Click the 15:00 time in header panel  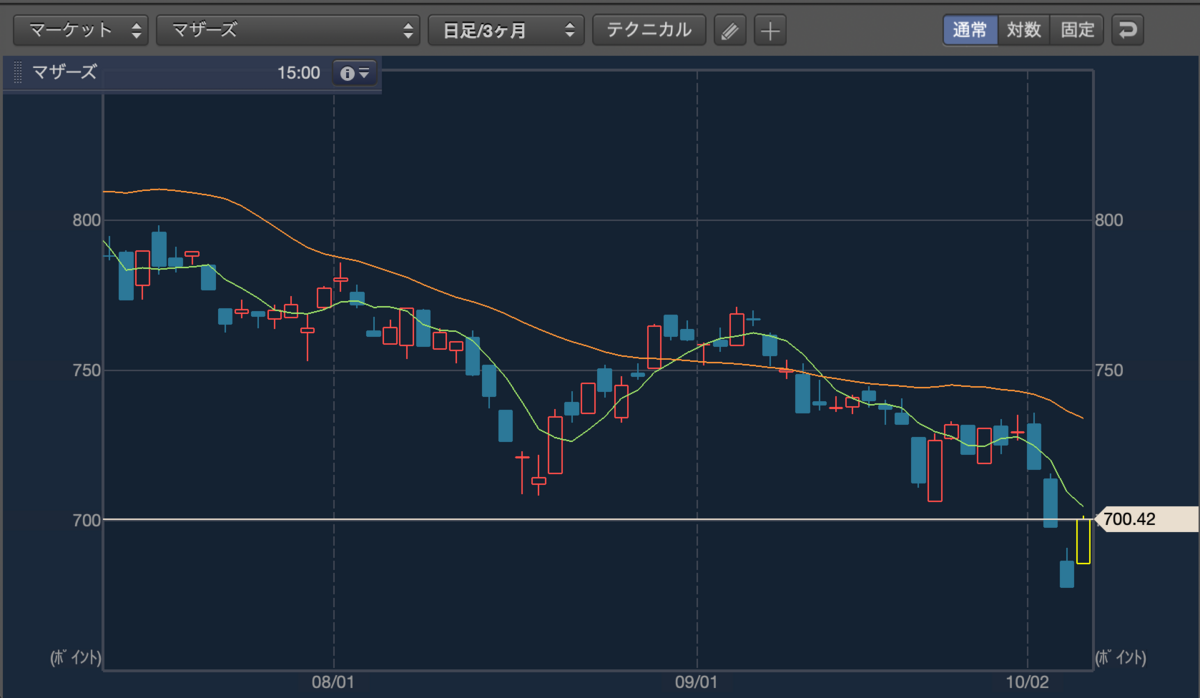coord(298,73)
